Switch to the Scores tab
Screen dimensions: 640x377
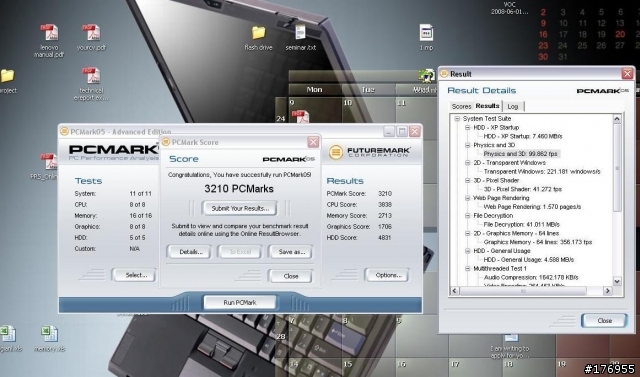point(461,106)
